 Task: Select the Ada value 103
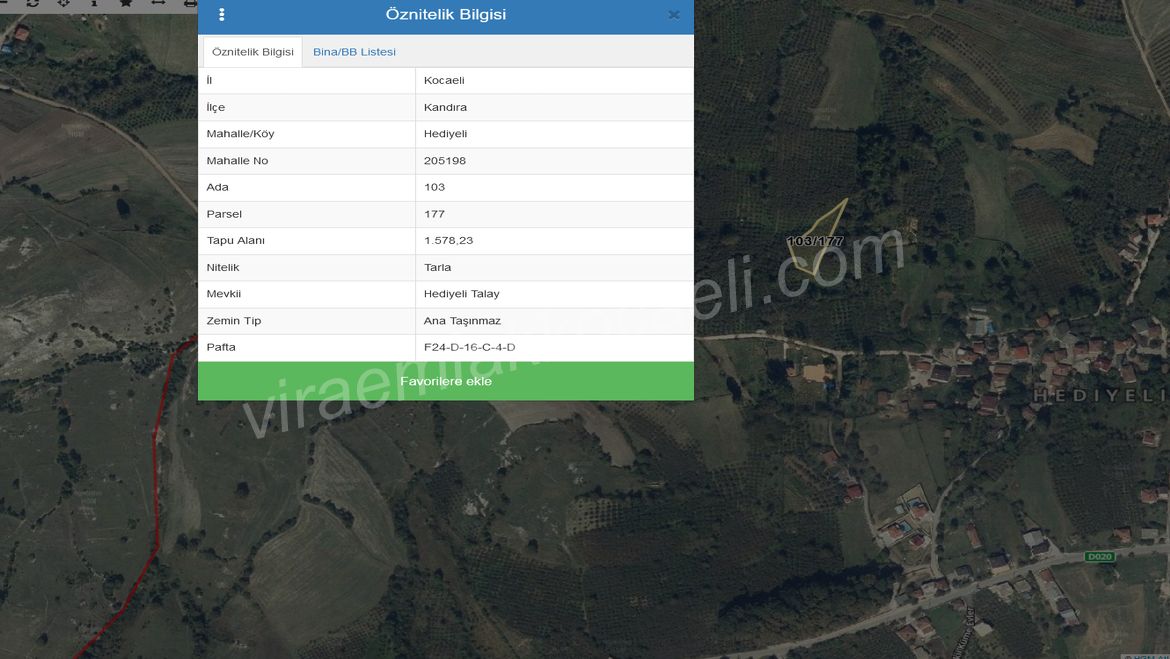coord(434,187)
